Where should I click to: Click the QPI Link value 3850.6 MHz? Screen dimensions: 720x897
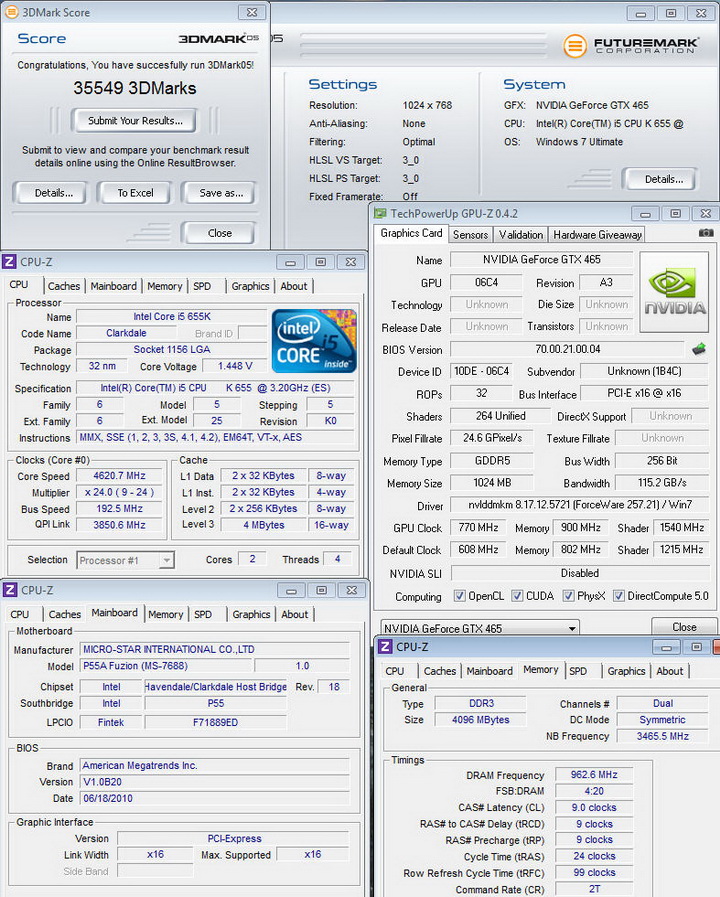120,525
